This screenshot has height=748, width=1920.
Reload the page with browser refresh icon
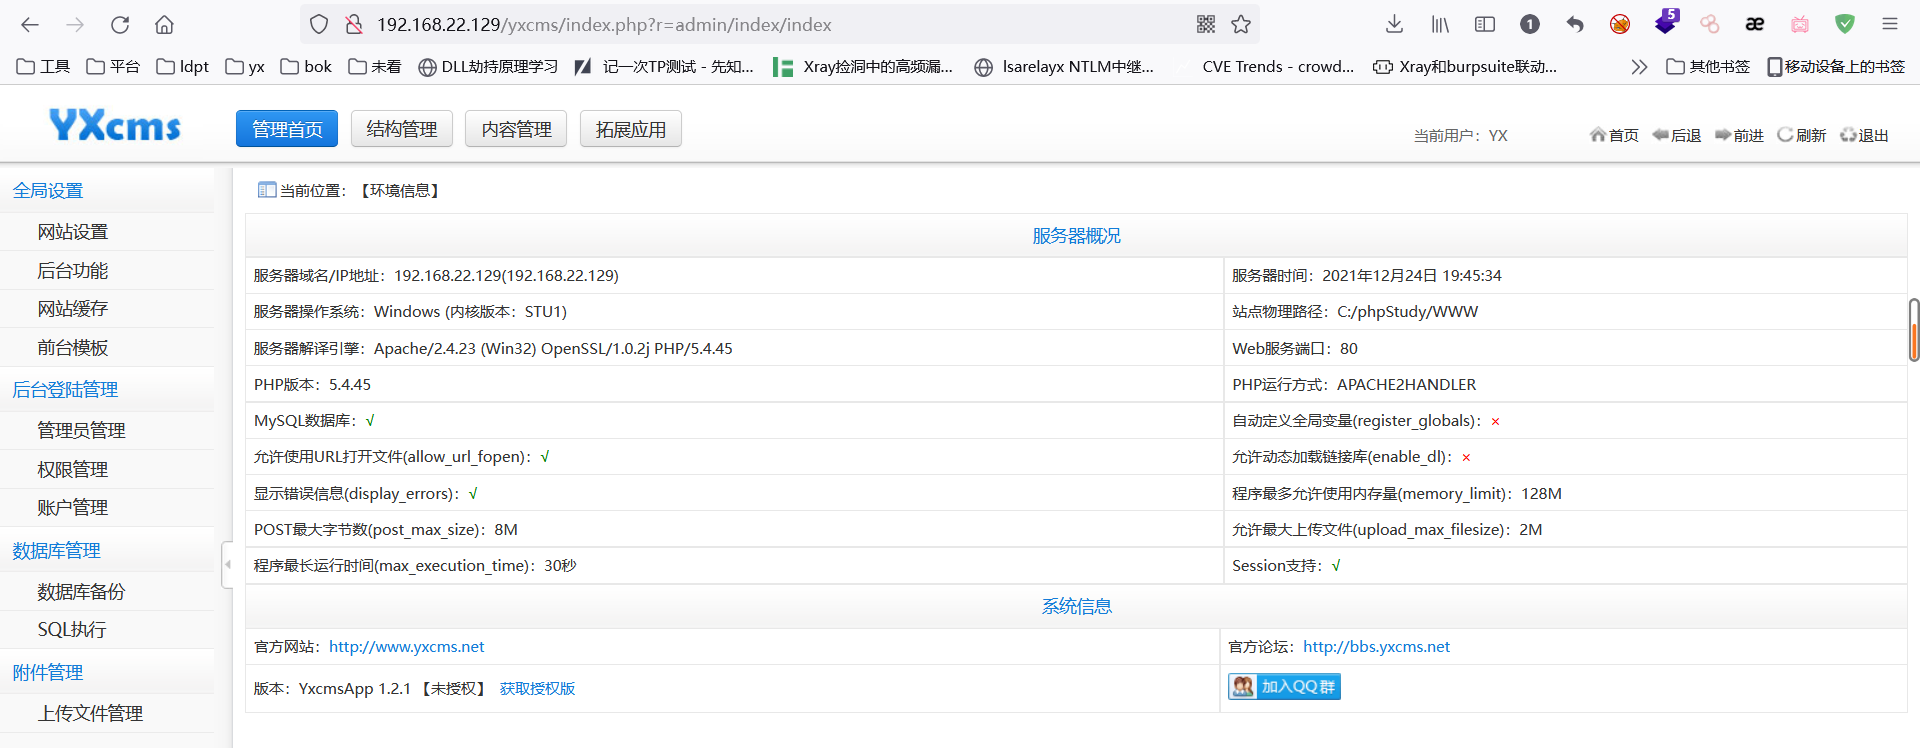(x=120, y=24)
